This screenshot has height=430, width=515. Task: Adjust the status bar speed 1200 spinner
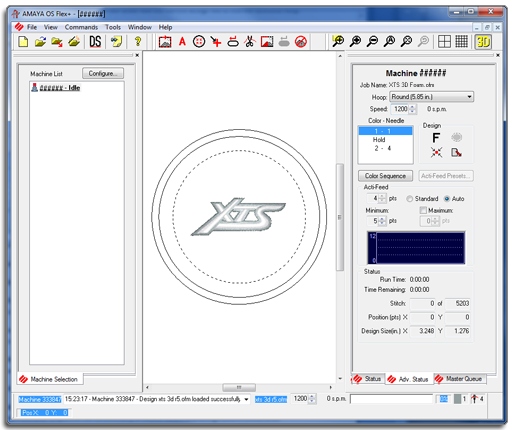pyautogui.click(x=312, y=399)
